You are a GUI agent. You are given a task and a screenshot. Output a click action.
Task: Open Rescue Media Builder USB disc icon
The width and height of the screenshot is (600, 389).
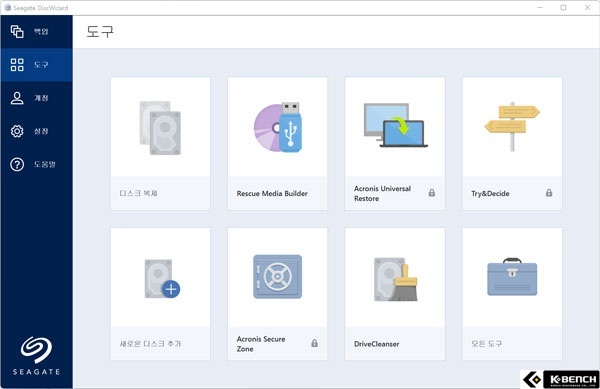click(278, 127)
